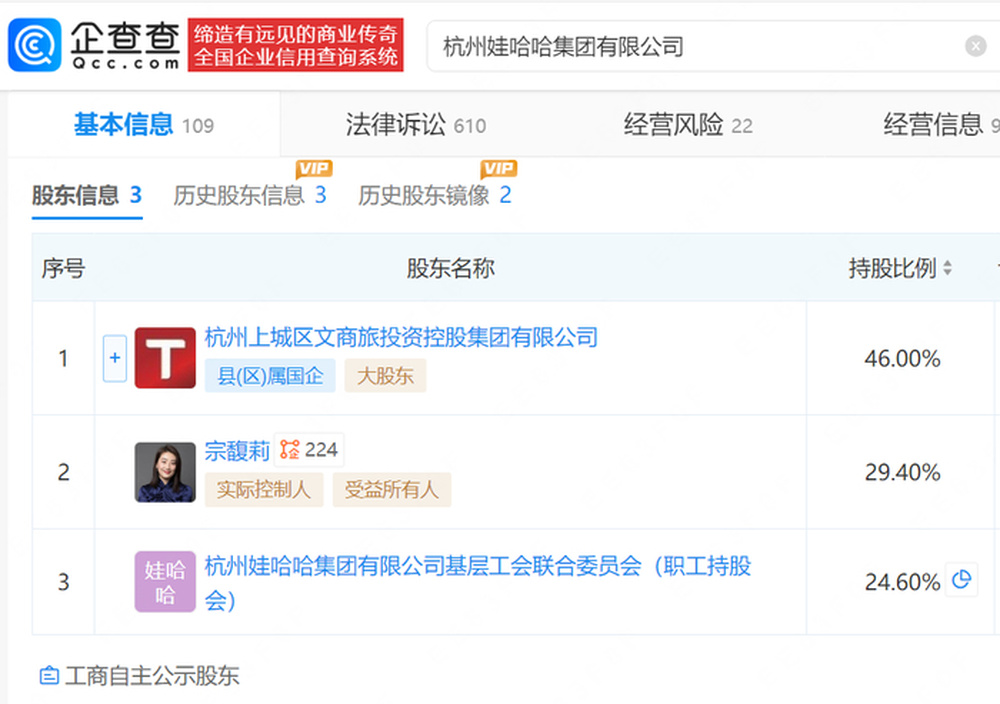
Task: Open the 杭州上城区文商旅投资控股集团有限公司 link
Action: [x=401, y=337]
